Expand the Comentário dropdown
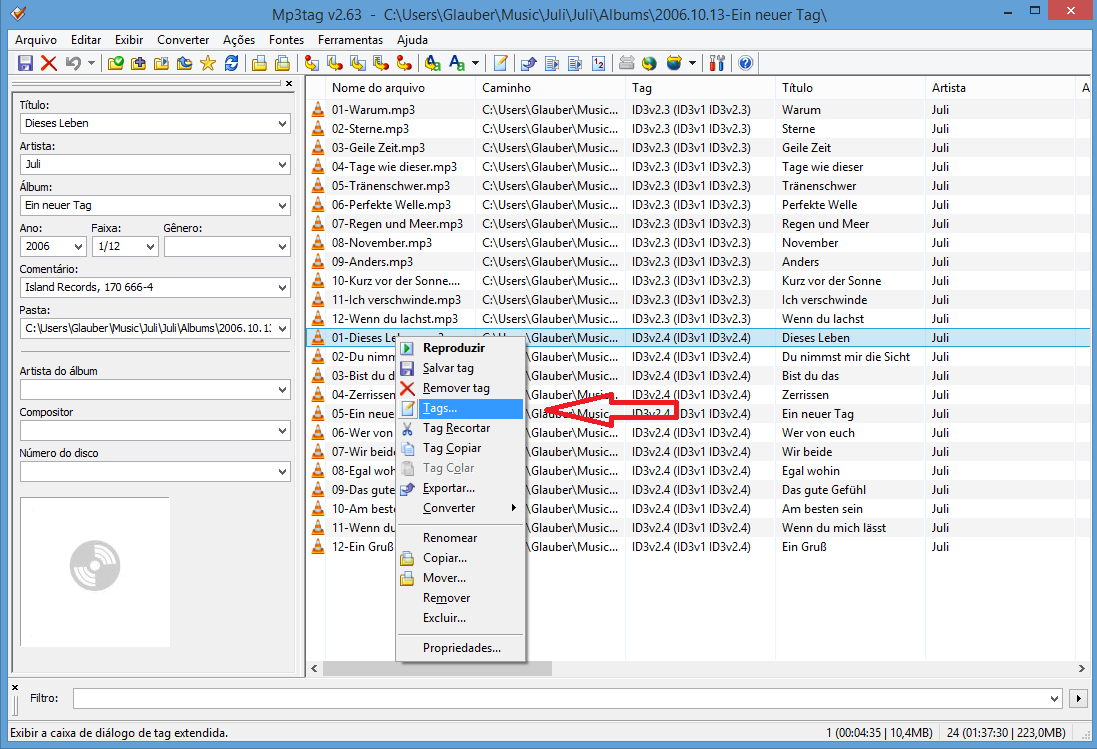The width and height of the screenshot is (1097, 749). (x=282, y=287)
